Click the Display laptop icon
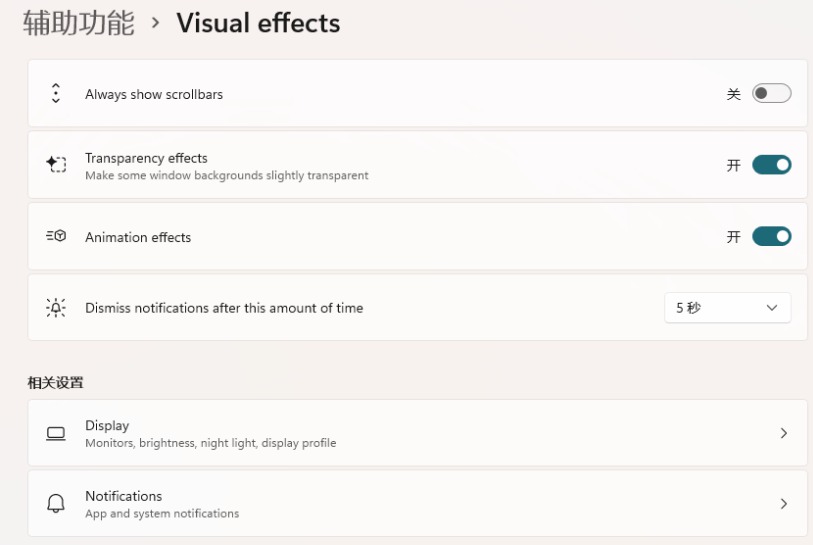813x545 pixels. tap(56, 433)
